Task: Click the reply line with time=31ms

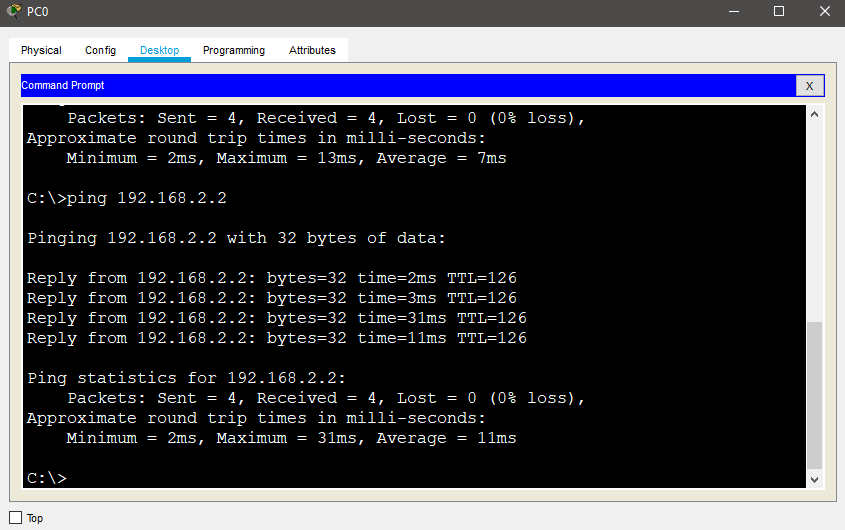Action: coord(277,318)
